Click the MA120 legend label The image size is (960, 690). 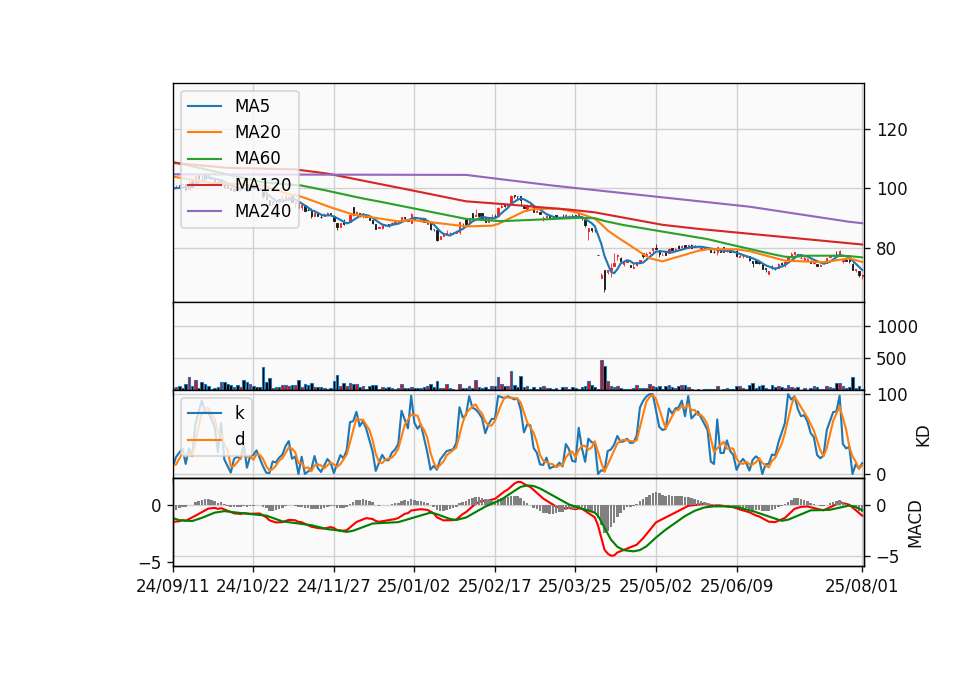click(x=263, y=185)
